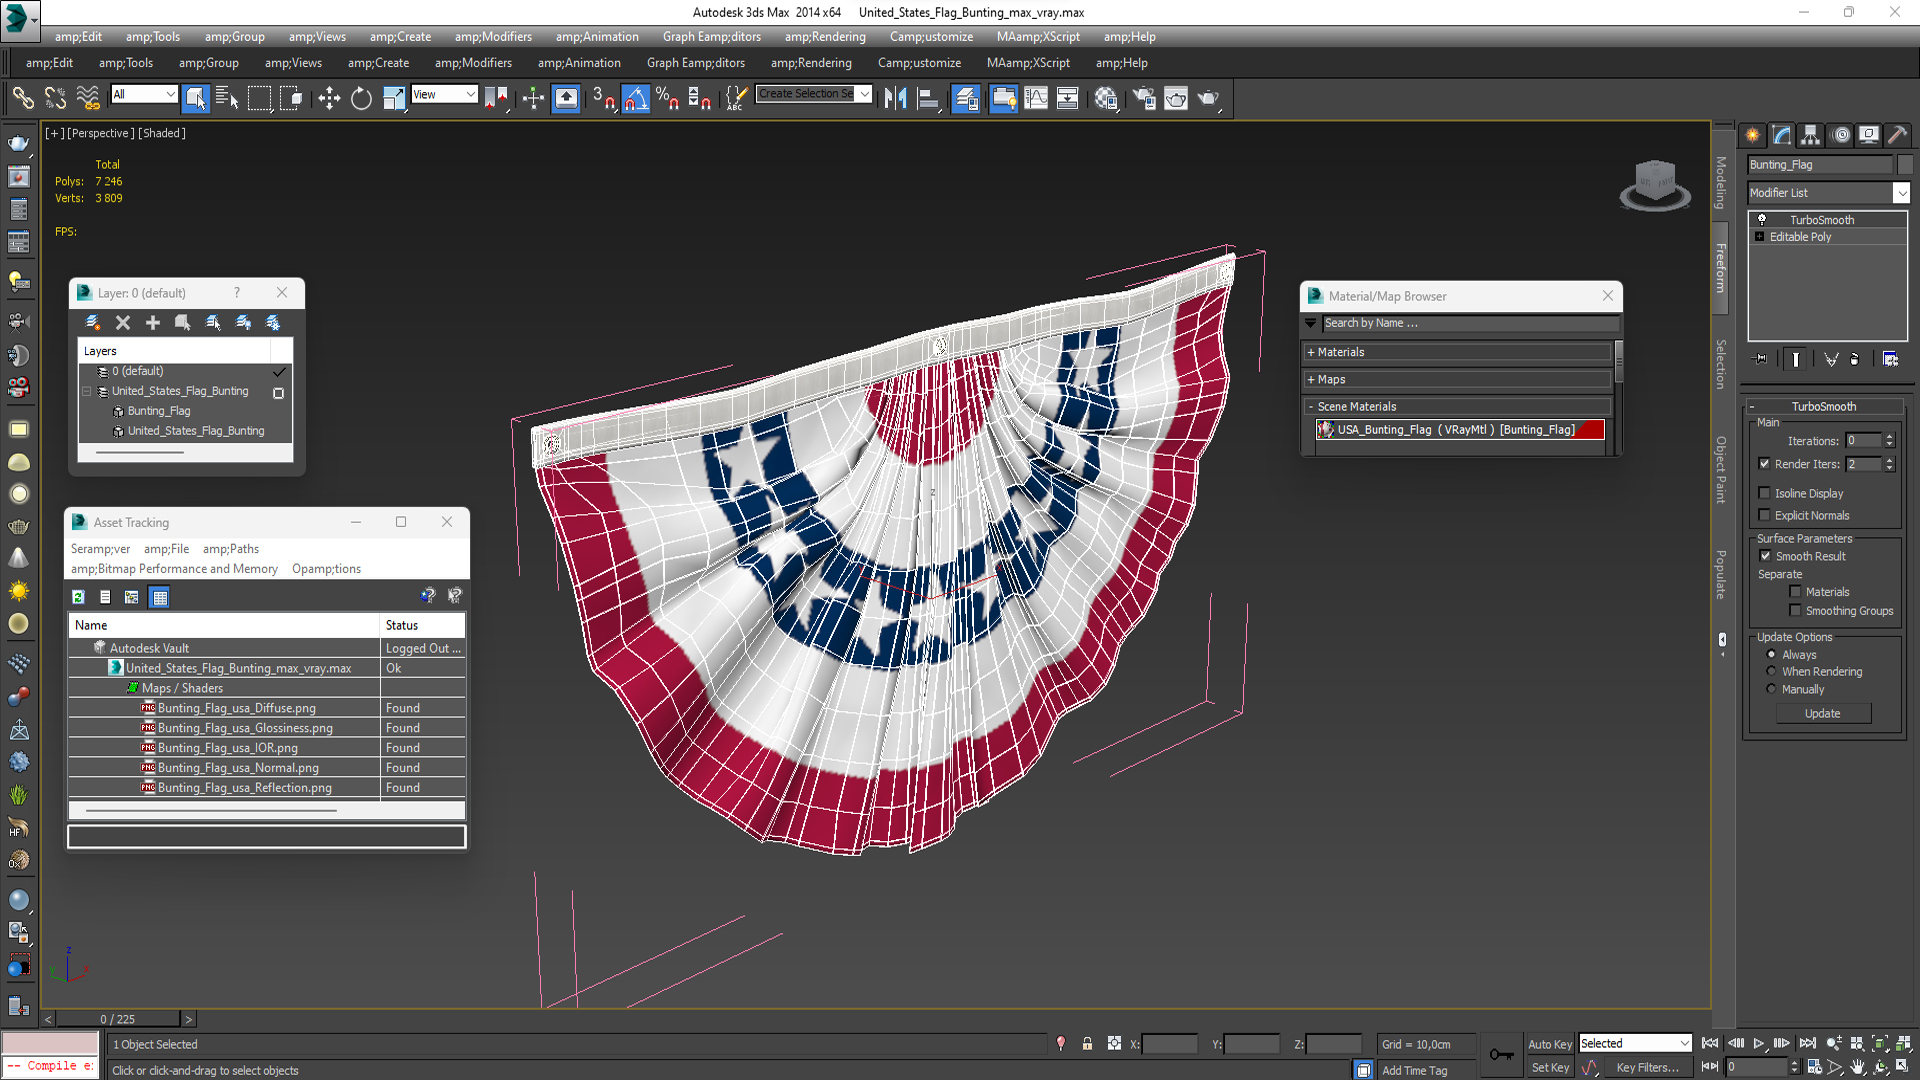
Task: Open the Utilities hammer tab icon
Action: pyautogui.click(x=1897, y=135)
